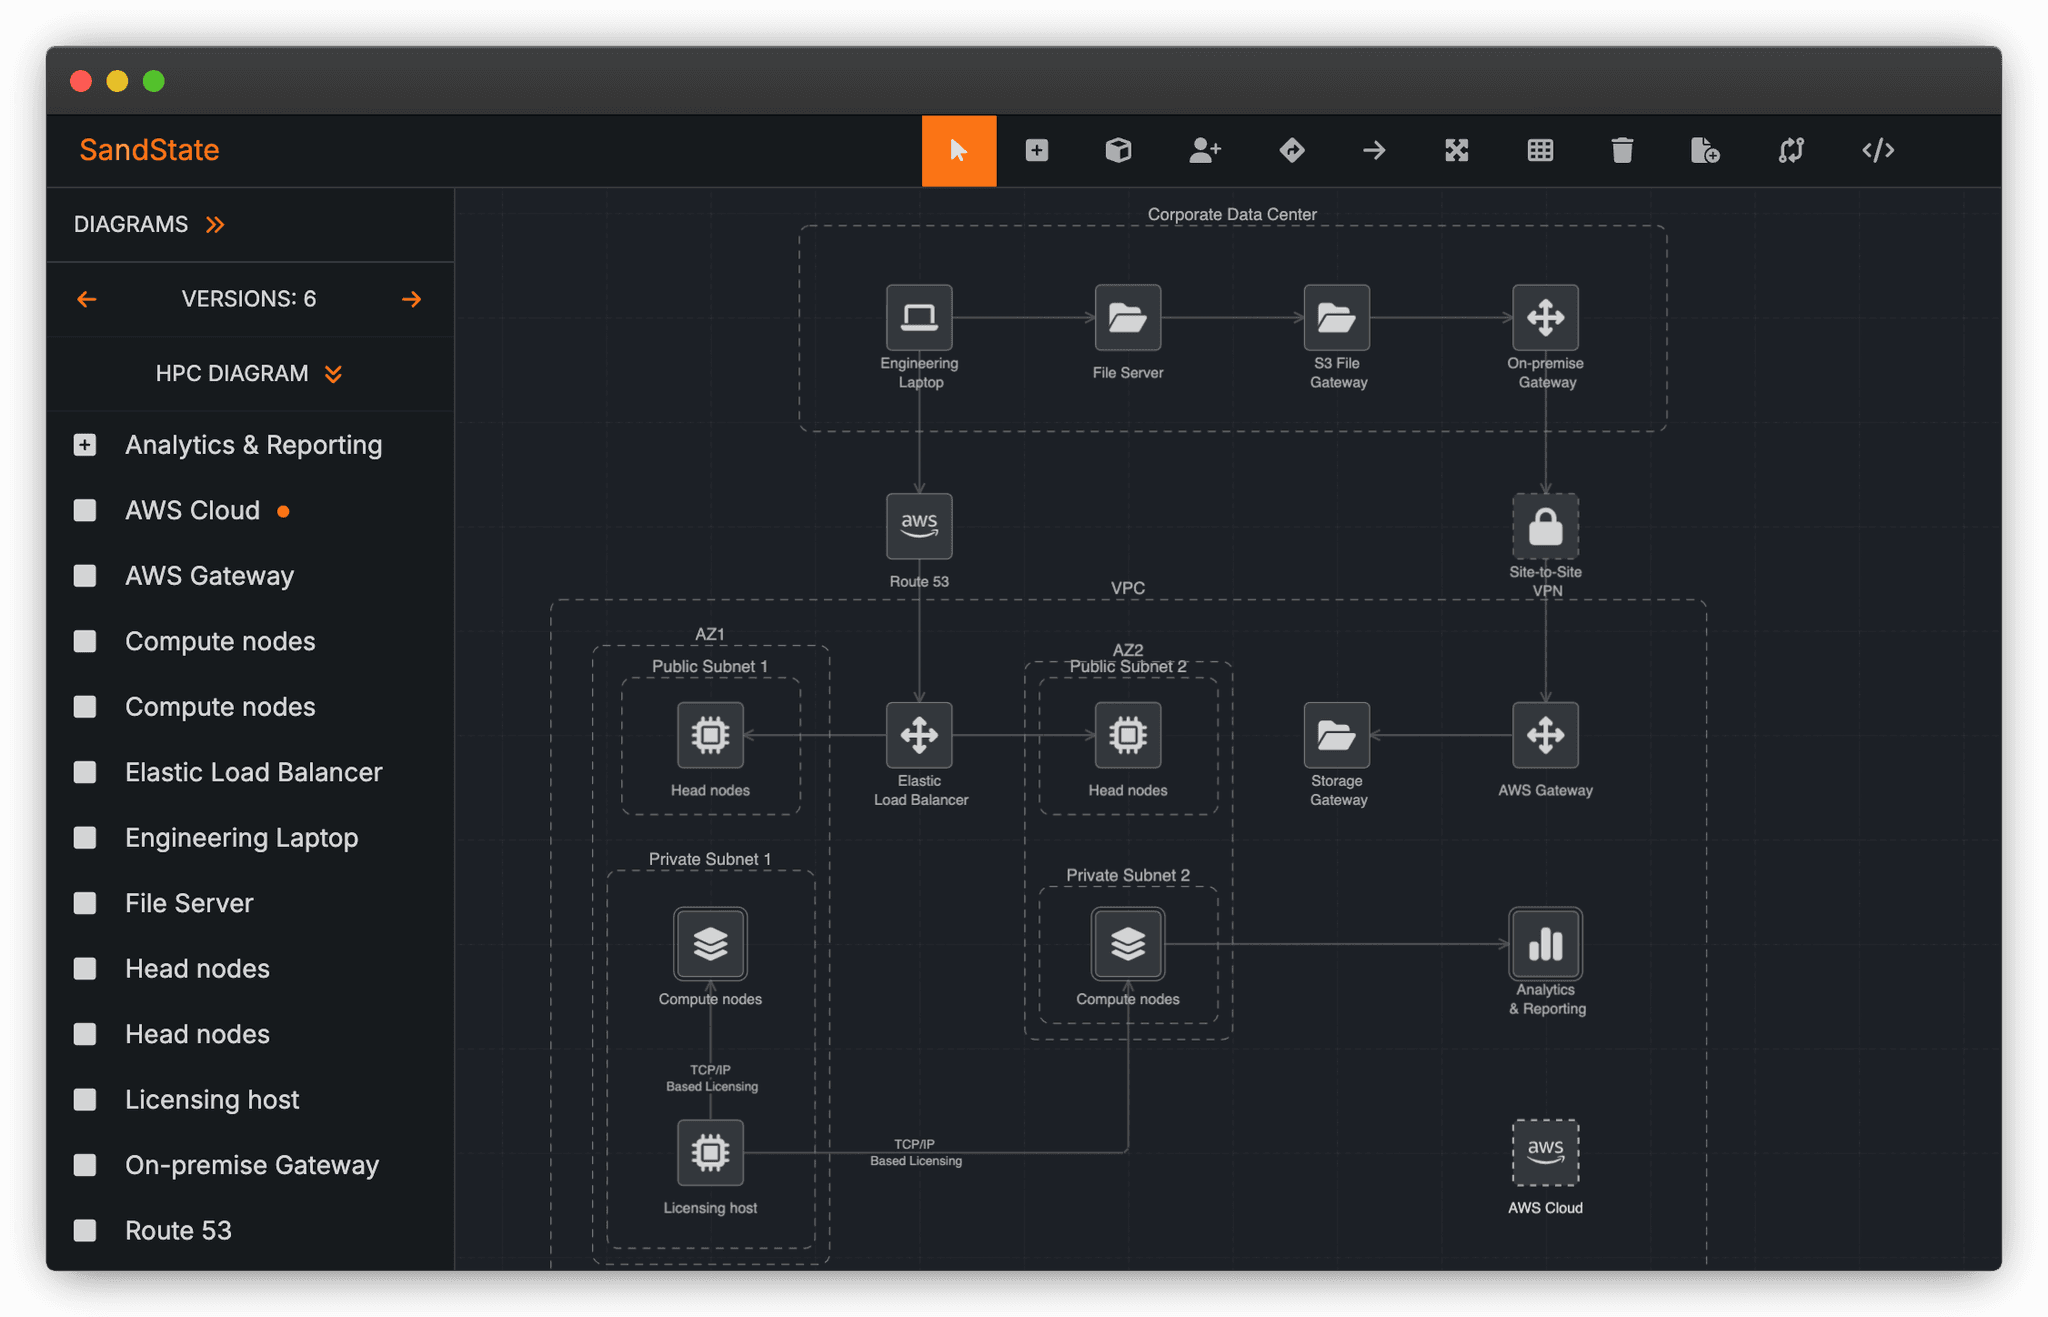The height and width of the screenshot is (1317, 2048).
Task: Go to the previous version with the left arrow
Action: [87, 299]
